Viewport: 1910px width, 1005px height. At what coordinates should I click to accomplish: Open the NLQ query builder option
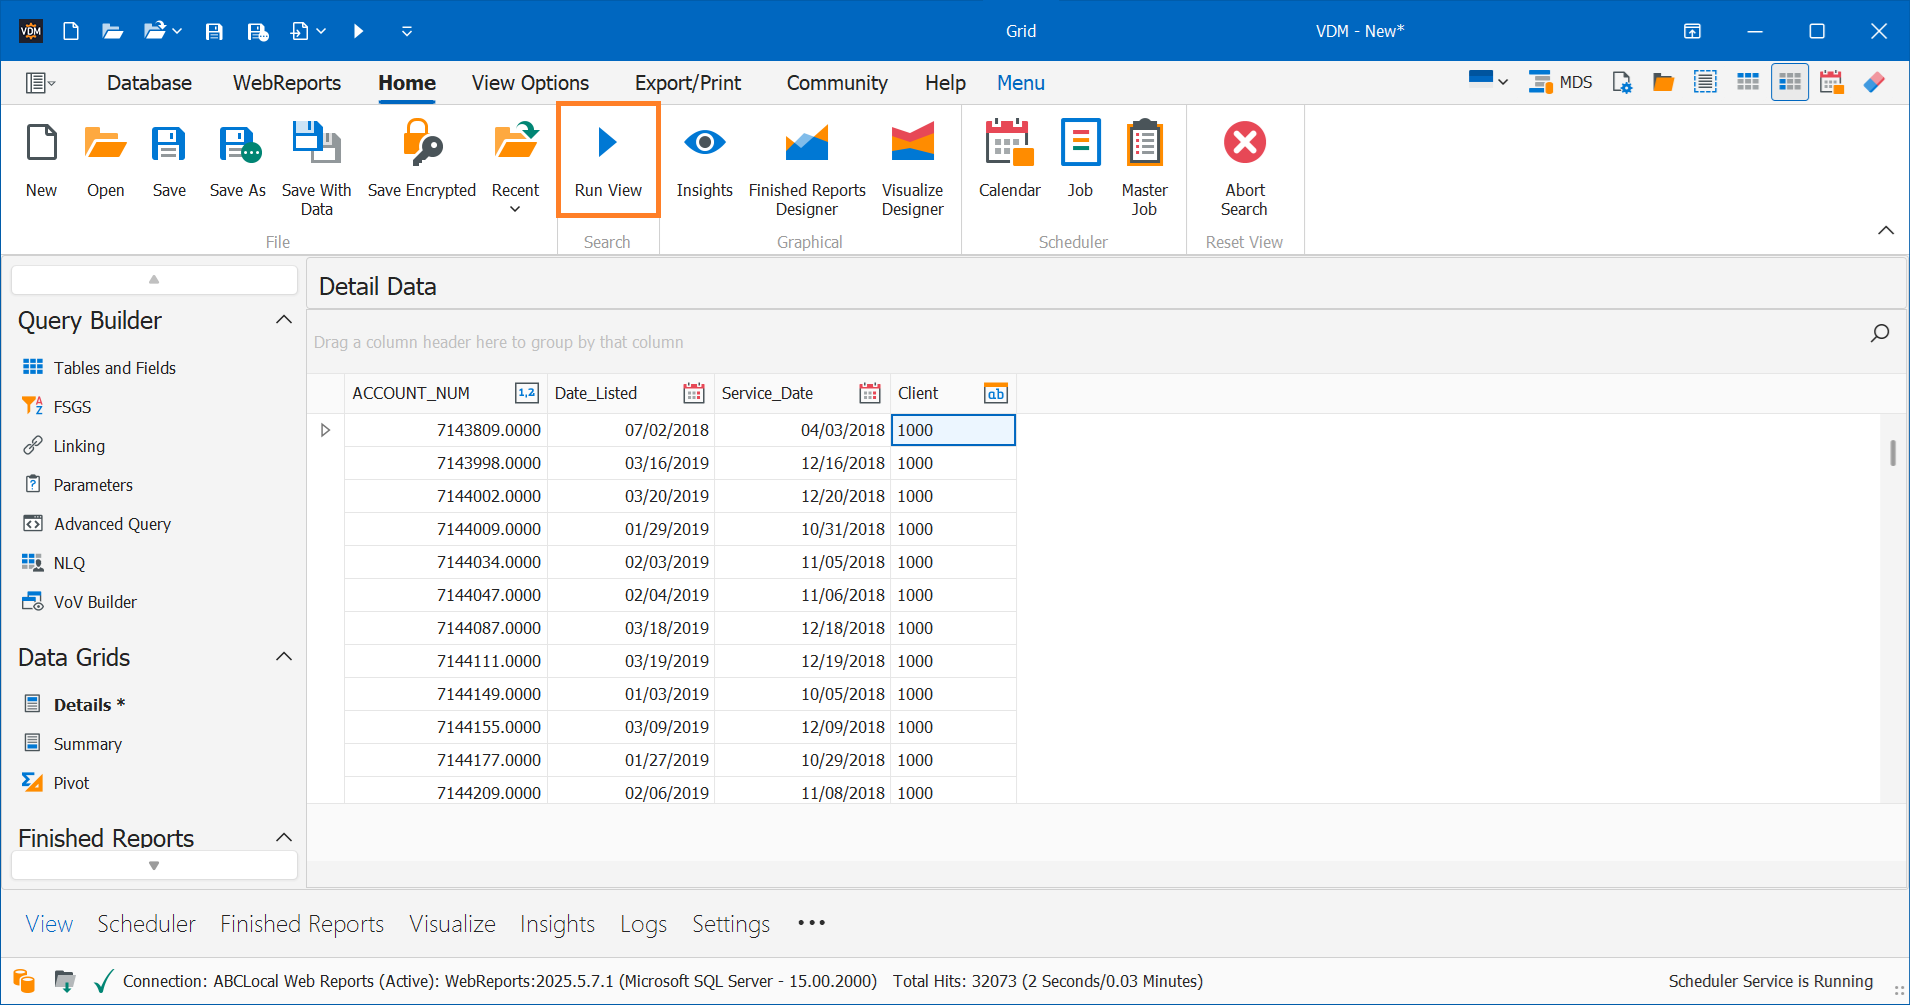[67, 562]
